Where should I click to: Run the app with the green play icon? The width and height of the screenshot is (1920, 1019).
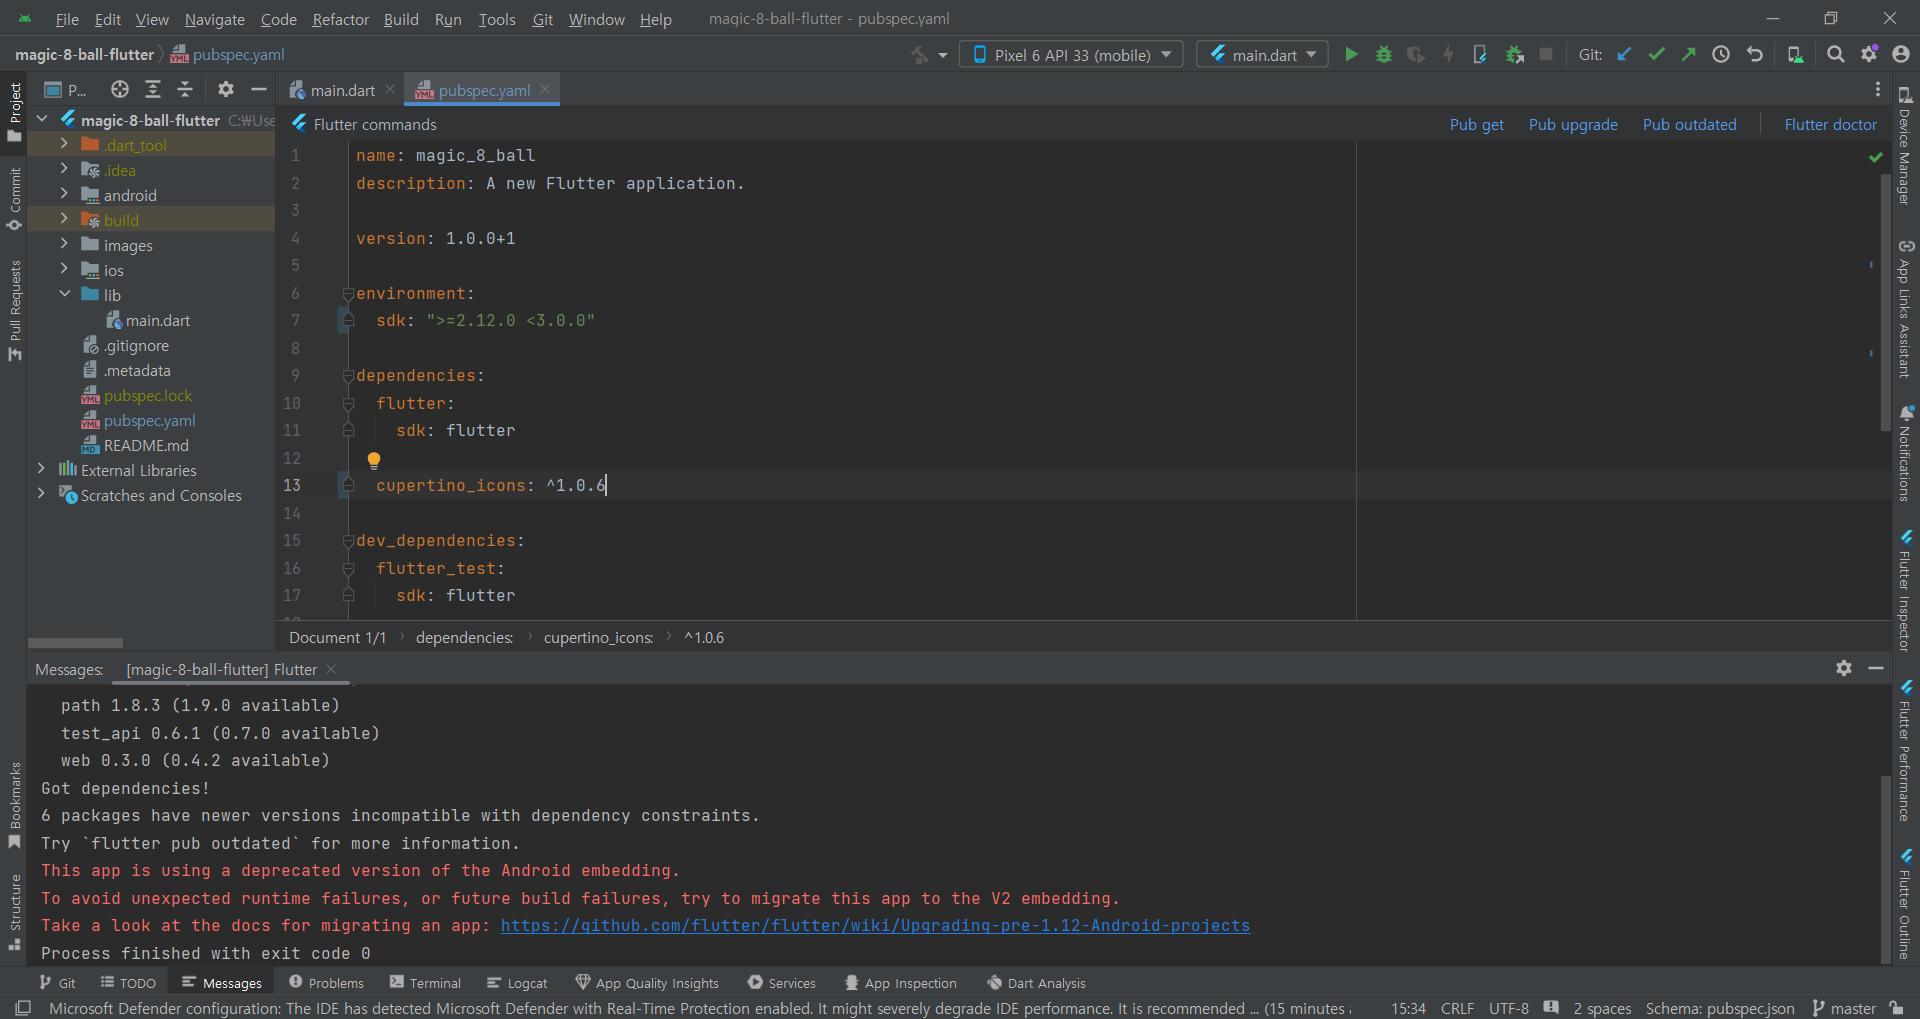(x=1351, y=55)
